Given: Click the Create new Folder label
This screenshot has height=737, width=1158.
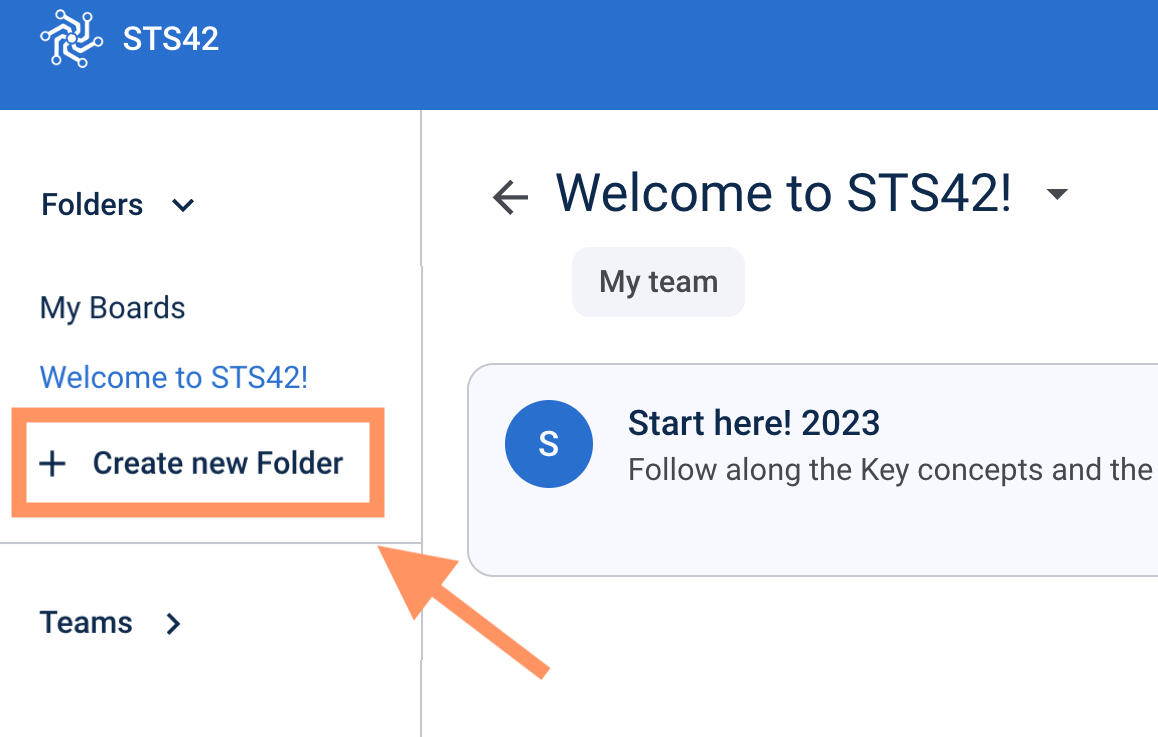Looking at the screenshot, I should [x=217, y=463].
